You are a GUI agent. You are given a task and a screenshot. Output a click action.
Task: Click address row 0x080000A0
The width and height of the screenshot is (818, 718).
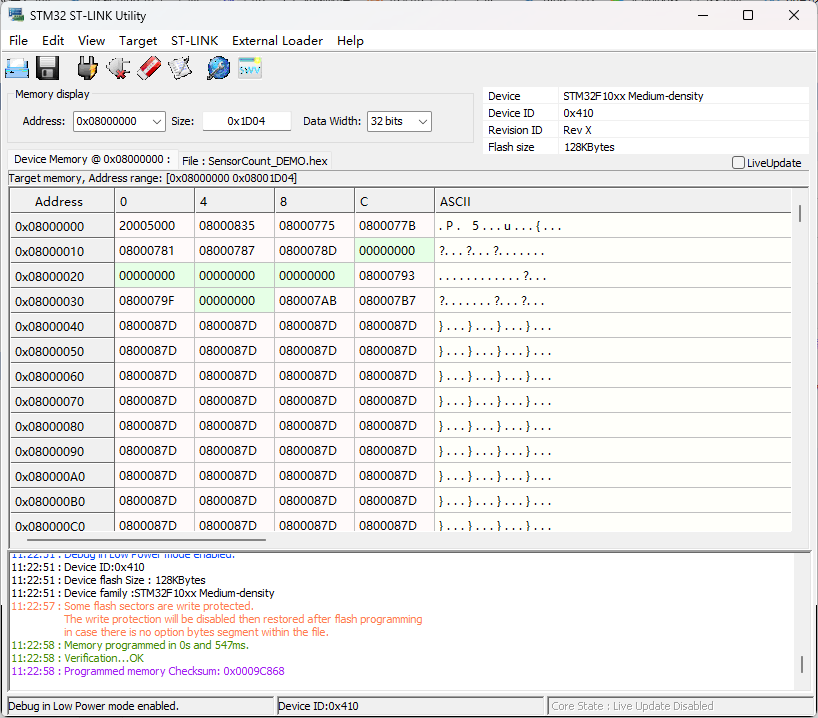(x=62, y=476)
